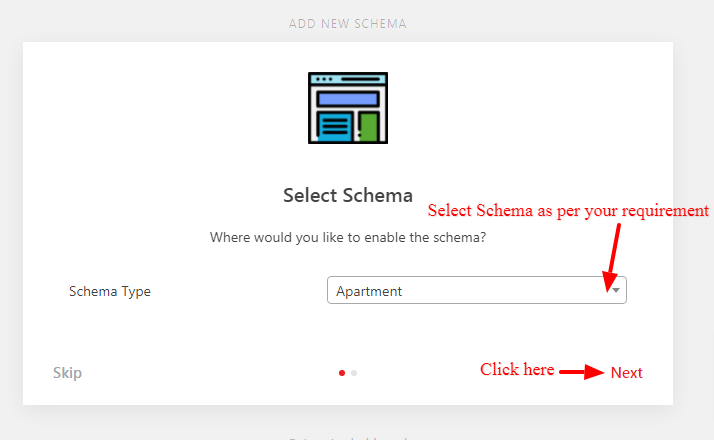Click Next to continue
714x440 pixels.
tap(627, 373)
